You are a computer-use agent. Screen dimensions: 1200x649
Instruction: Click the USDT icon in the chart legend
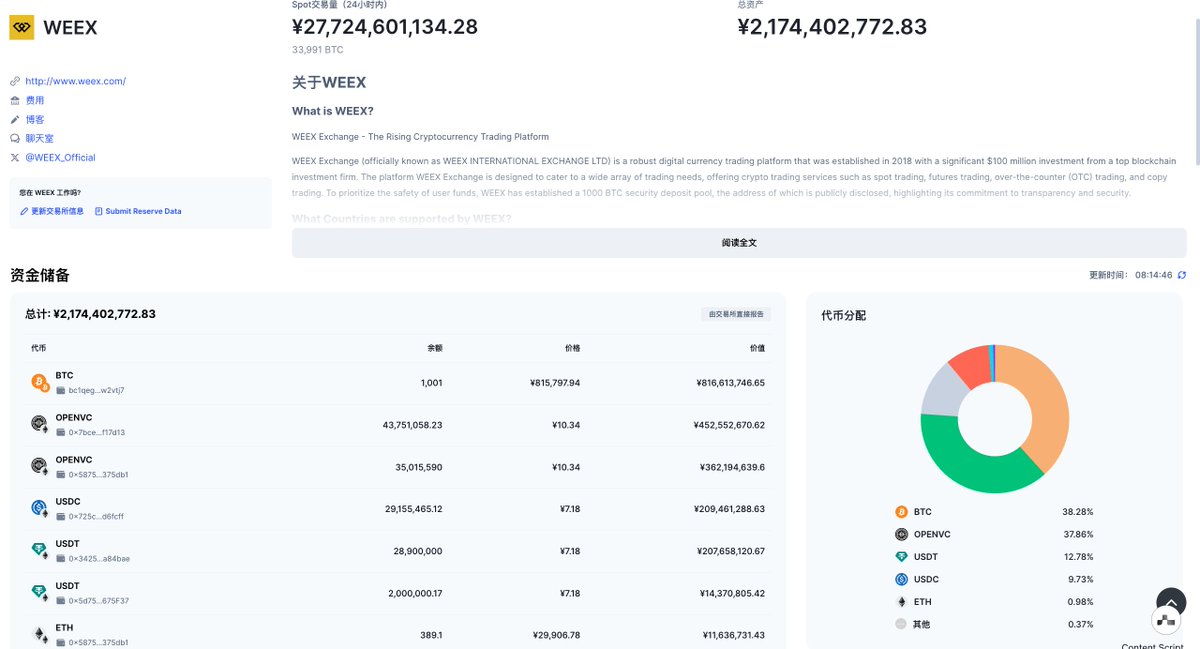click(901, 557)
